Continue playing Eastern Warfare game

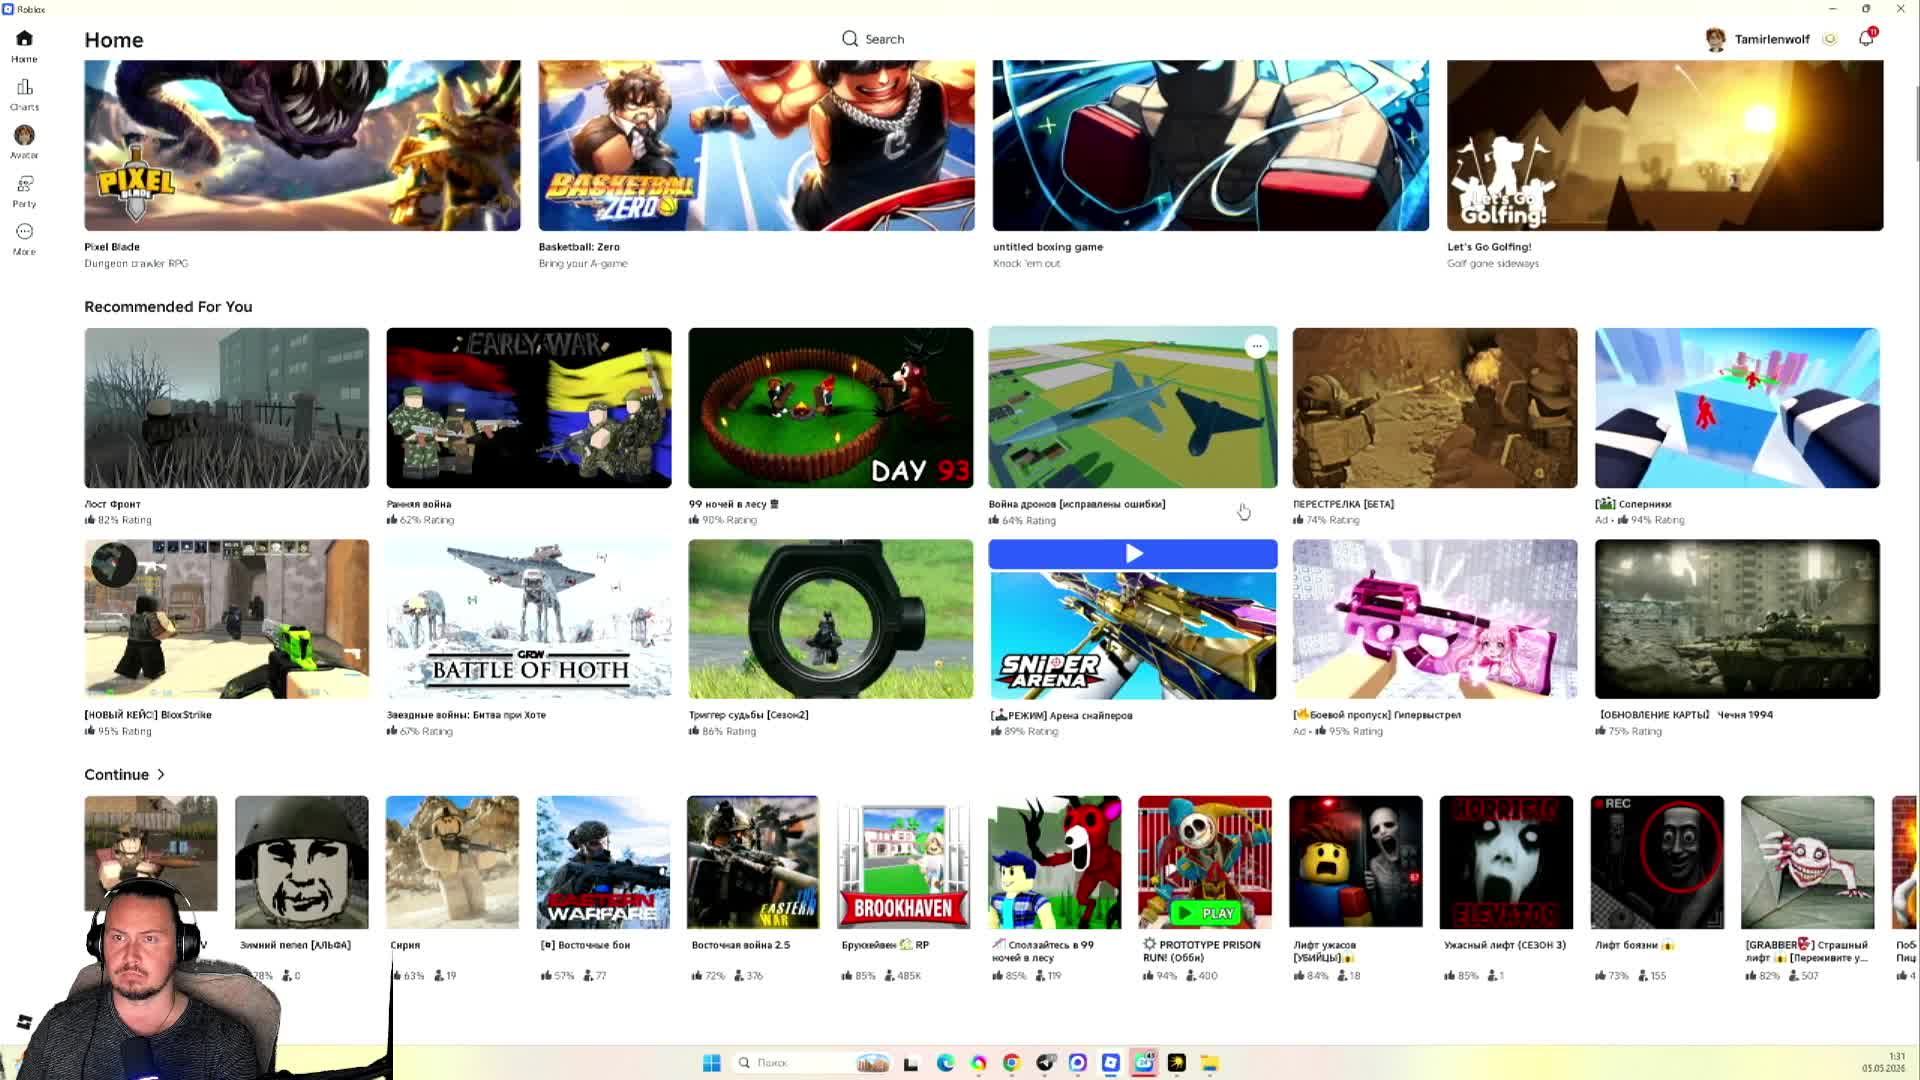(603, 862)
